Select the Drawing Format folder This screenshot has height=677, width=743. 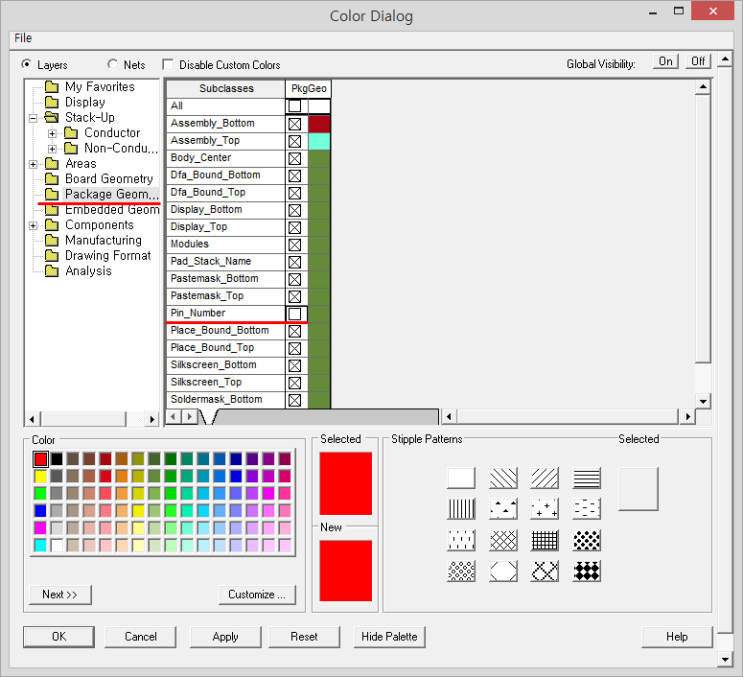click(x=108, y=256)
